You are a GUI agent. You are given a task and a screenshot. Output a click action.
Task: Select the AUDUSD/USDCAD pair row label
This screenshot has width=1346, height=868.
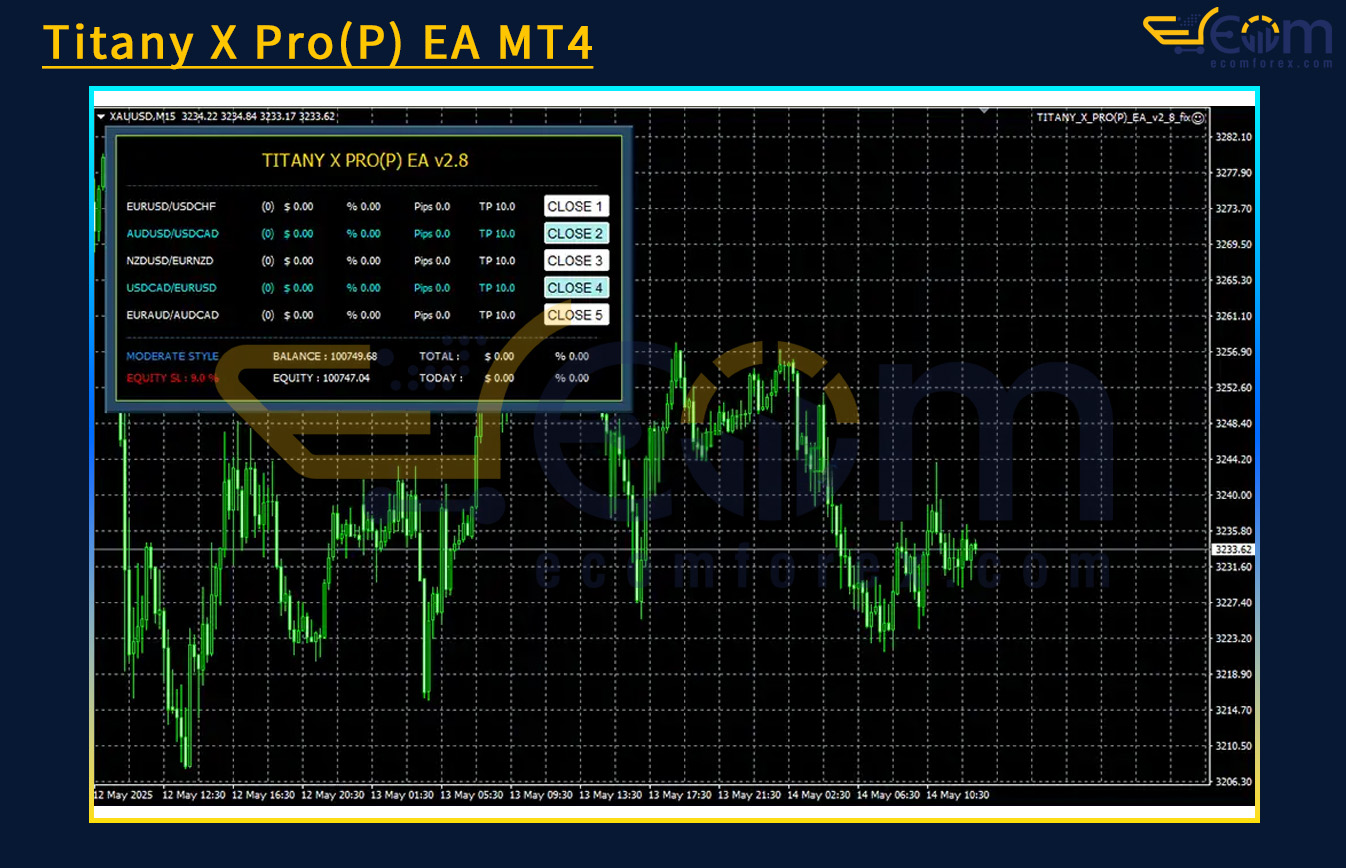172,234
